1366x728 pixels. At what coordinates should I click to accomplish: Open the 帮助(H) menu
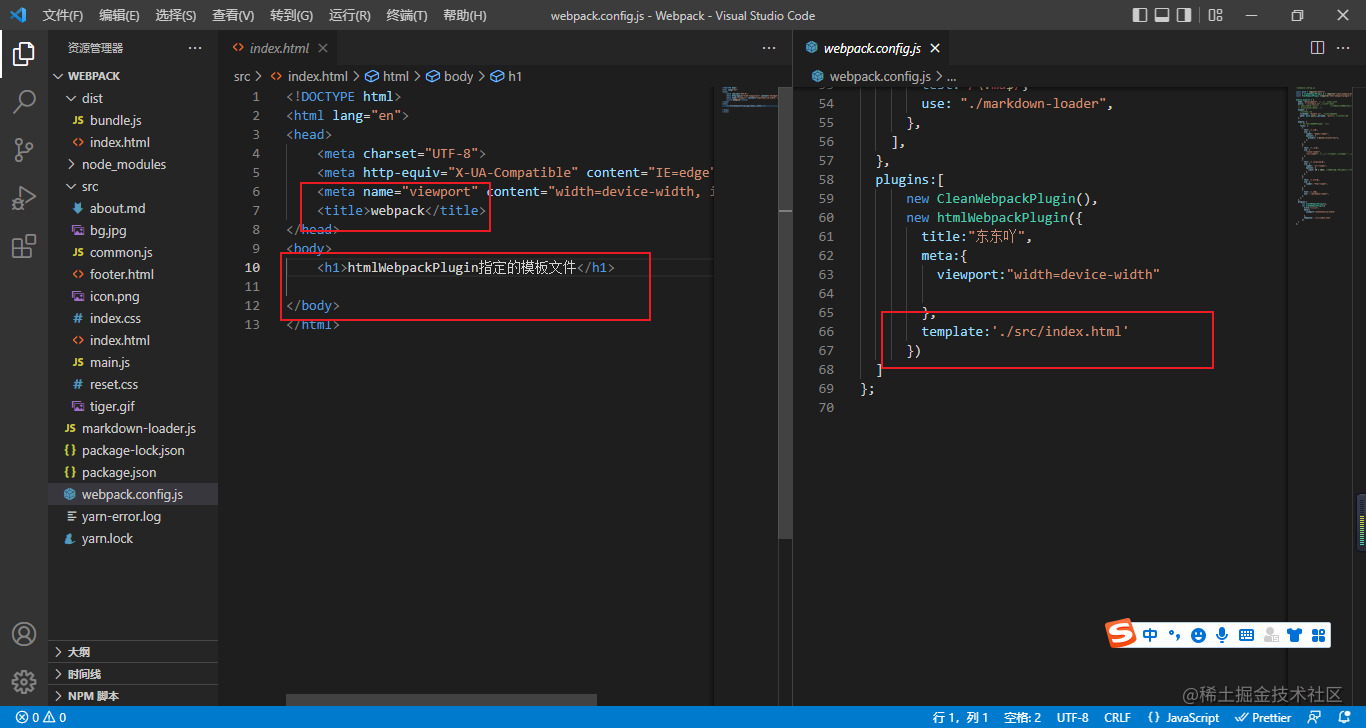(x=465, y=15)
